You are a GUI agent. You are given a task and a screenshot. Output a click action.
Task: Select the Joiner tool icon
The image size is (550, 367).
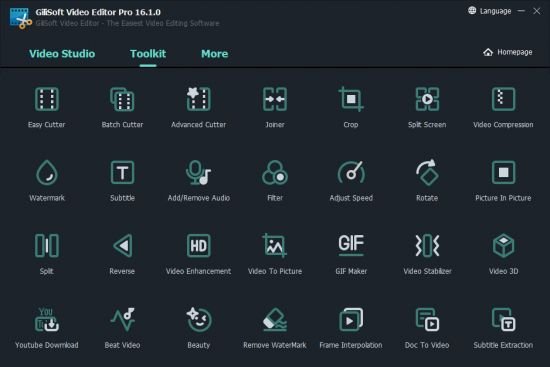[x=275, y=99]
